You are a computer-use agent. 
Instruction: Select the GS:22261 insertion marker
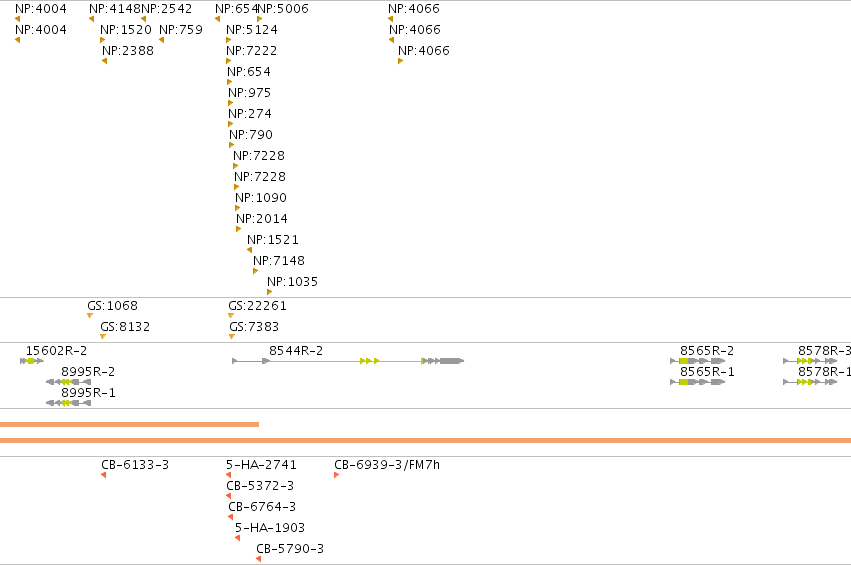pos(231,316)
